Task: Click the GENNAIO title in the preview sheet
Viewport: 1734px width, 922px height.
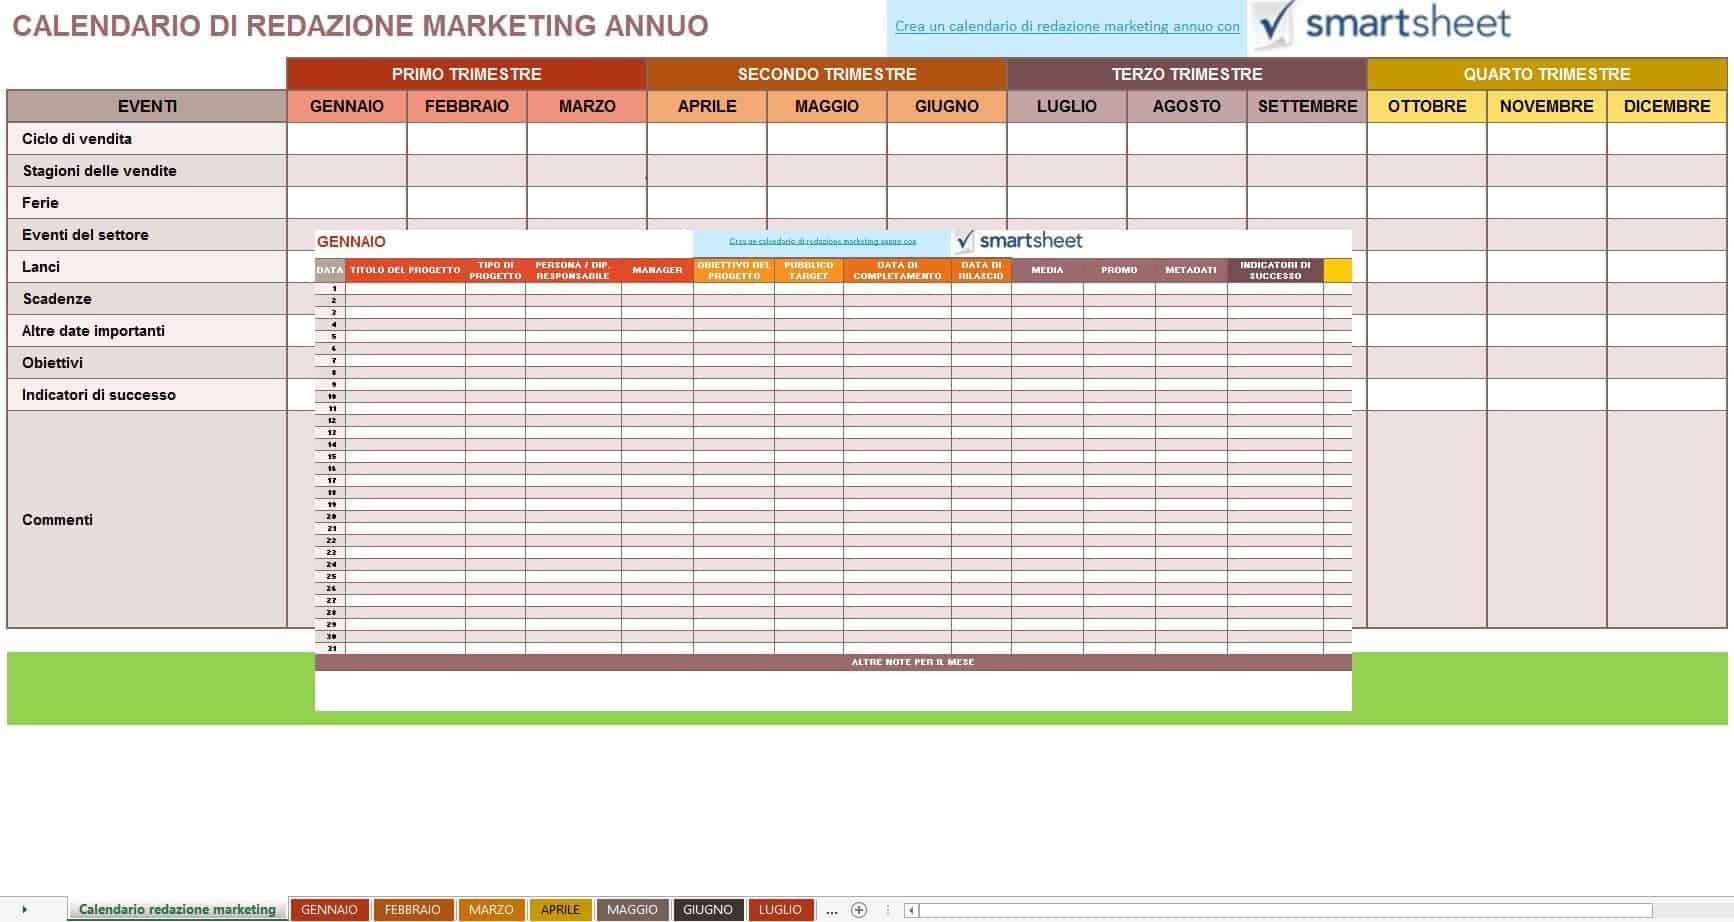Action: pyautogui.click(x=351, y=242)
